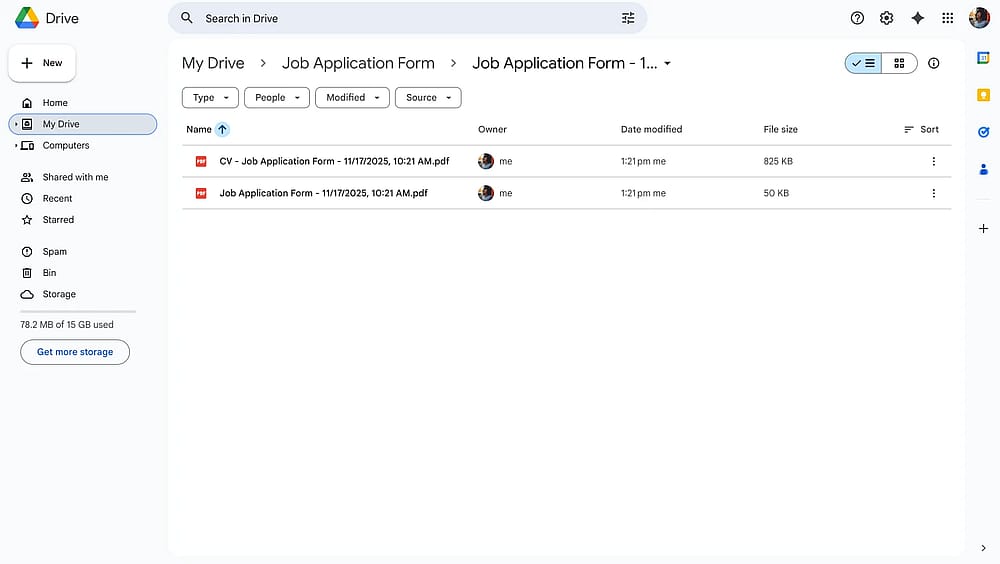Viewport: 1000px width, 564px height.
Task: Open the Source filter dropdown
Action: [428, 98]
